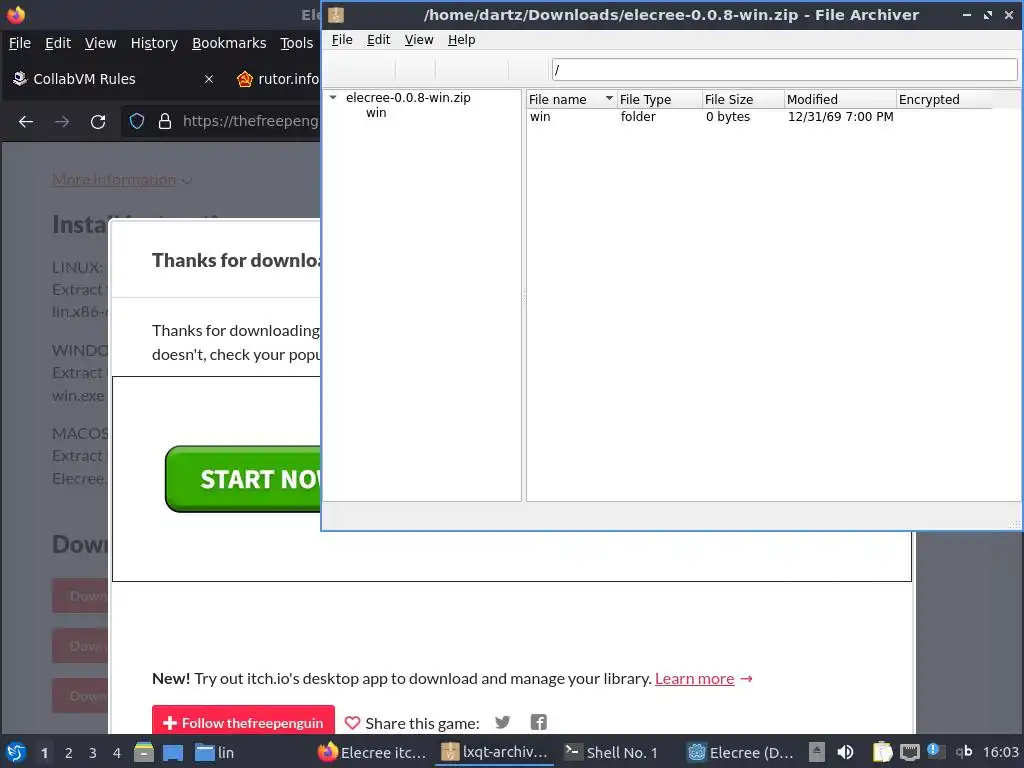This screenshot has height=768, width=1024.
Task: Sort by the Modified column header
Action: click(840, 99)
